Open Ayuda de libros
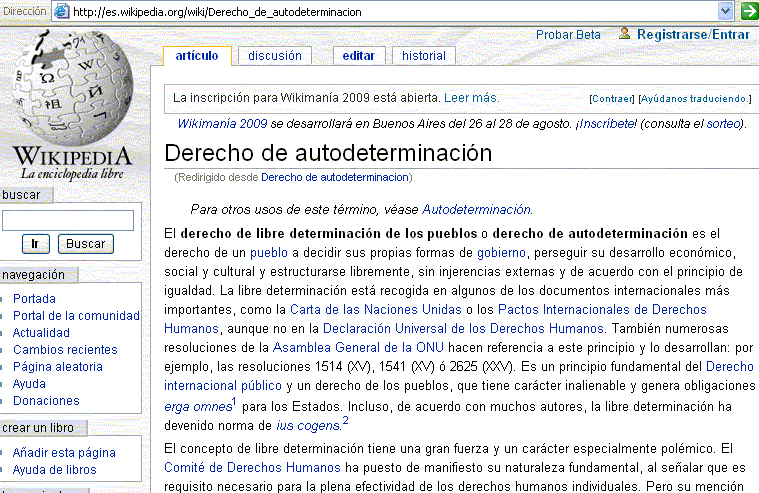This screenshot has width=759, height=493. pyautogui.click(x=54, y=470)
